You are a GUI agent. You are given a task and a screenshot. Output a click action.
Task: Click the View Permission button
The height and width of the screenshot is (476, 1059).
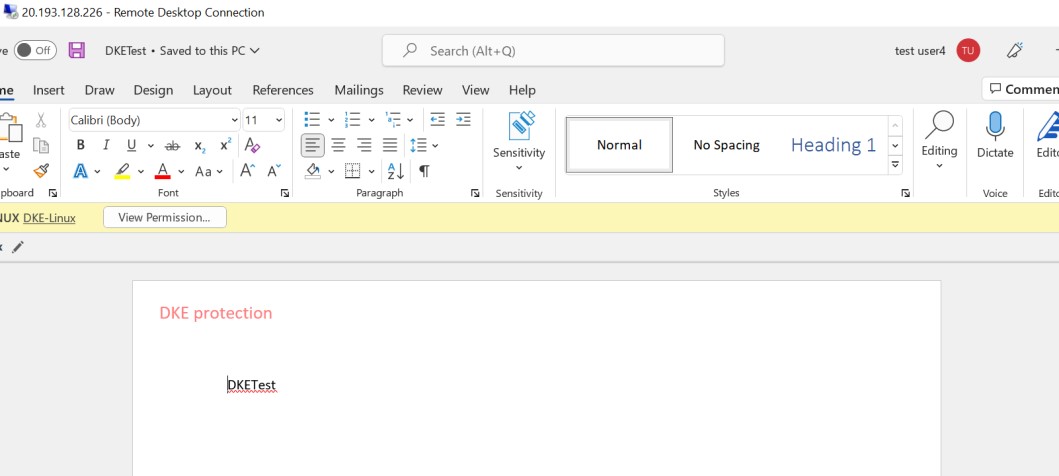point(165,217)
